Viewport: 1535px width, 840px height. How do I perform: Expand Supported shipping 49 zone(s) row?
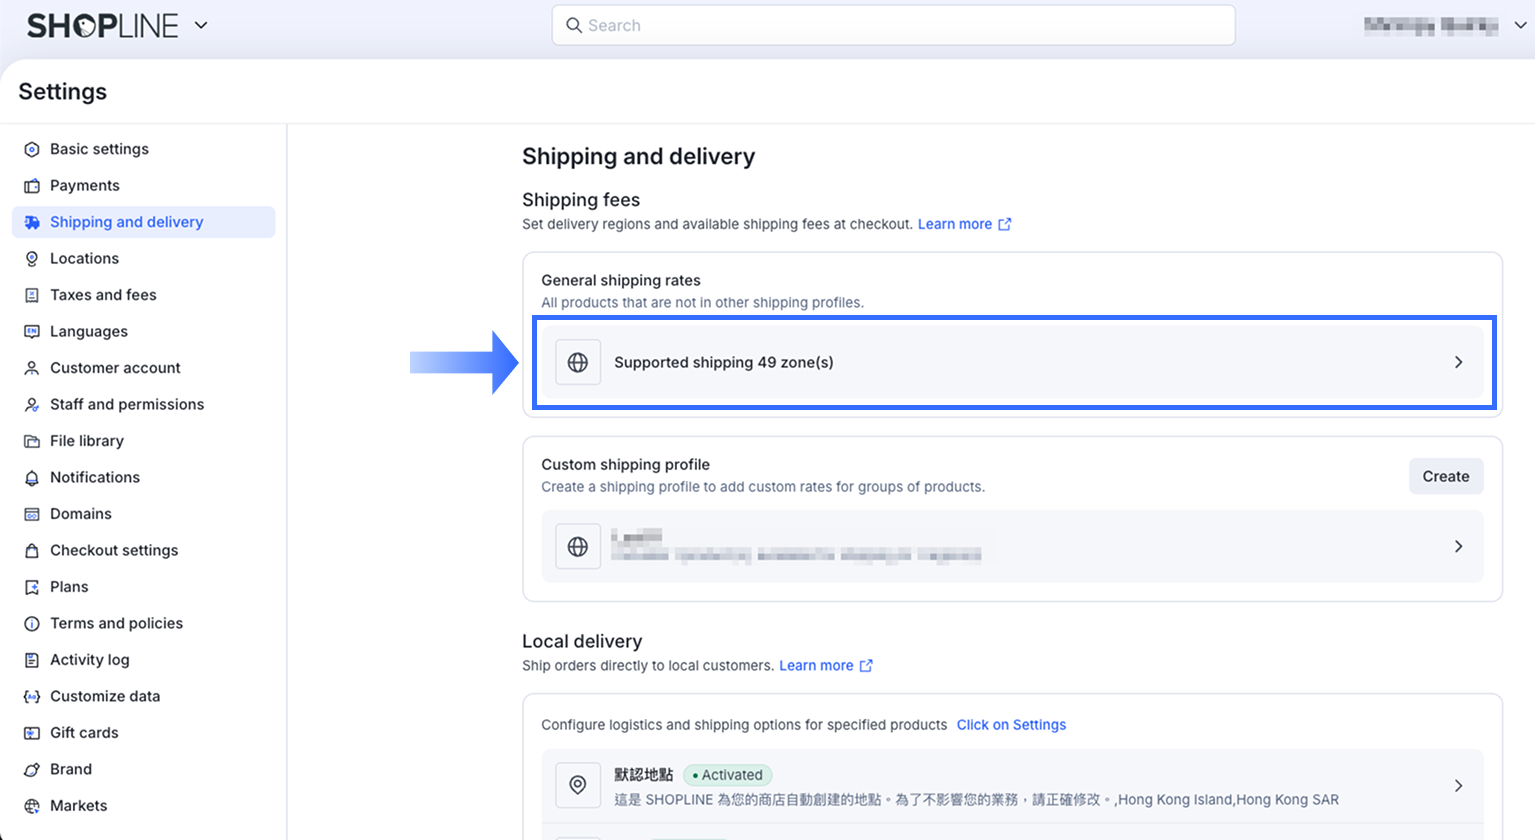[x=1458, y=362]
